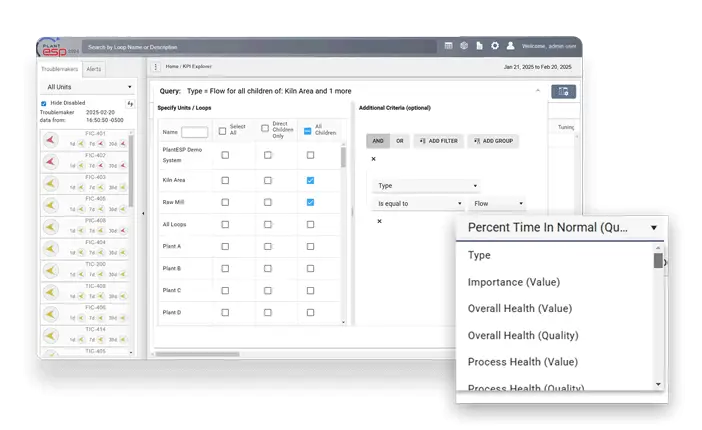Click the globe icon in header

tap(464, 45)
